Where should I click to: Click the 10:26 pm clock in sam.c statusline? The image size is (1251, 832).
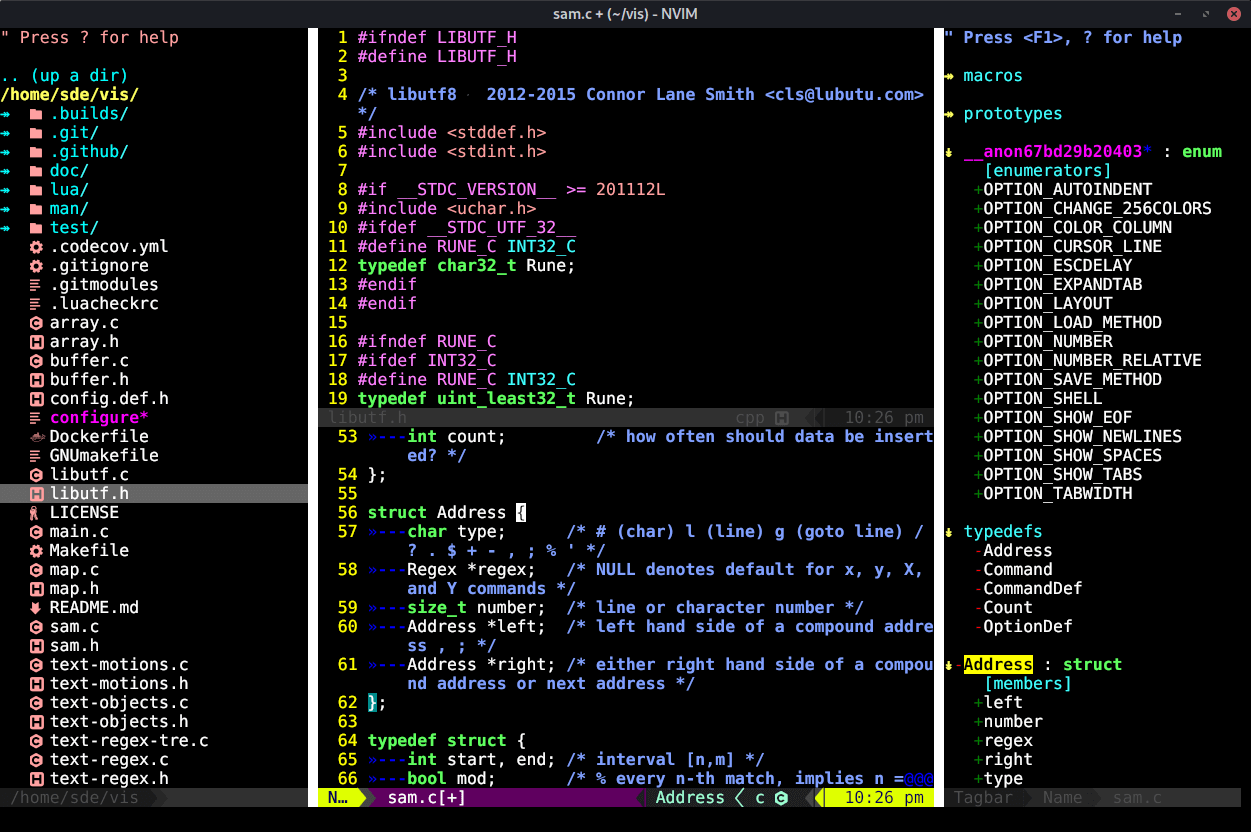tap(884, 798)
